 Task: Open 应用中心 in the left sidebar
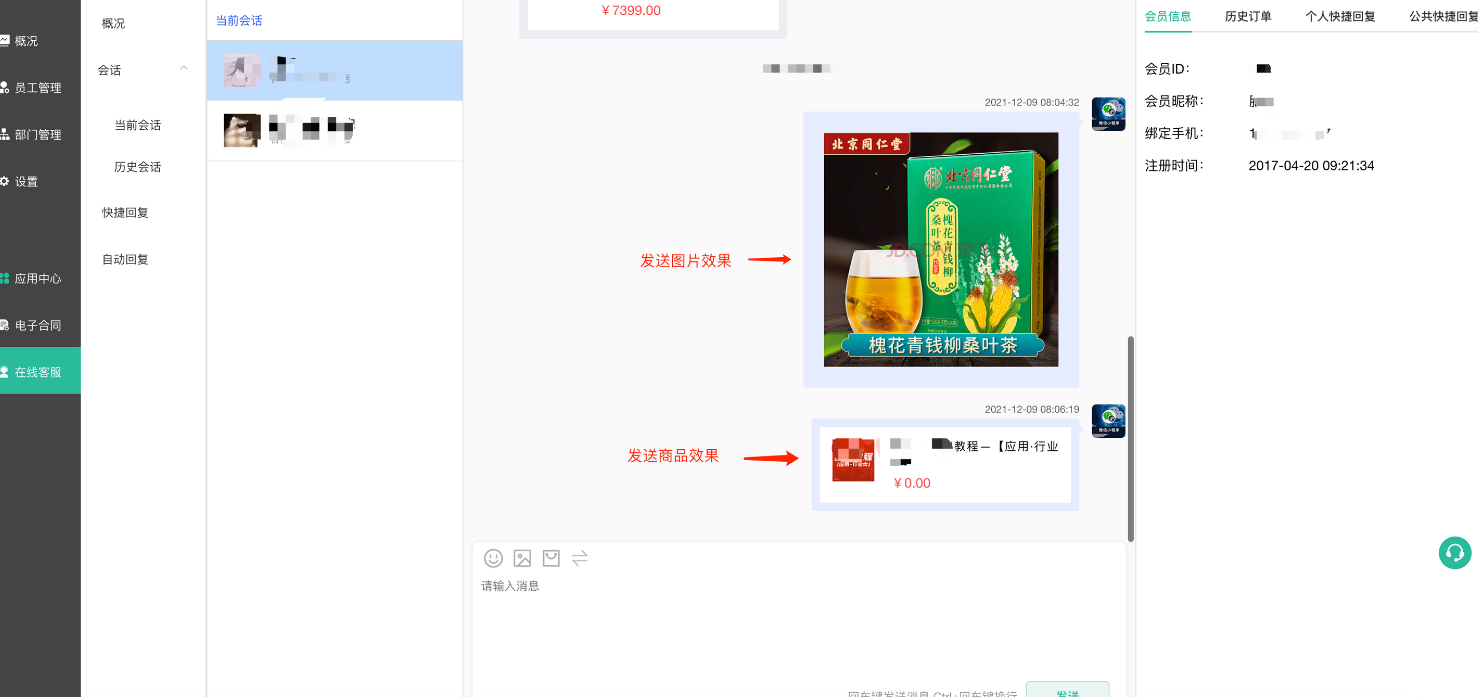(38, 279)
